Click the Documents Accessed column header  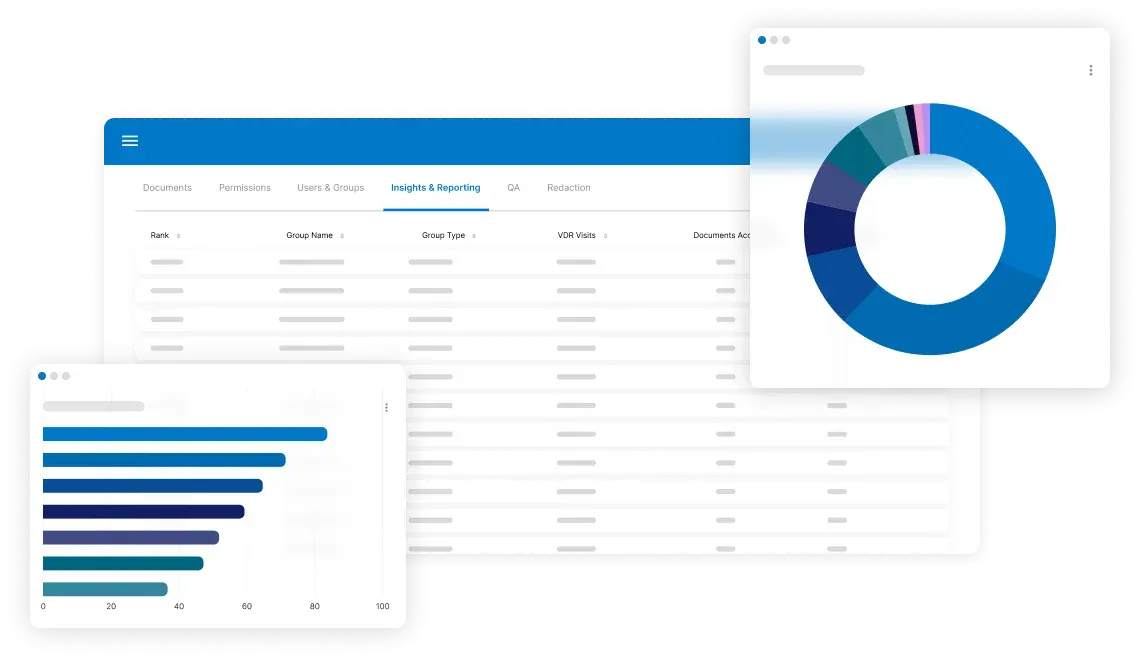tap(721, 236)
